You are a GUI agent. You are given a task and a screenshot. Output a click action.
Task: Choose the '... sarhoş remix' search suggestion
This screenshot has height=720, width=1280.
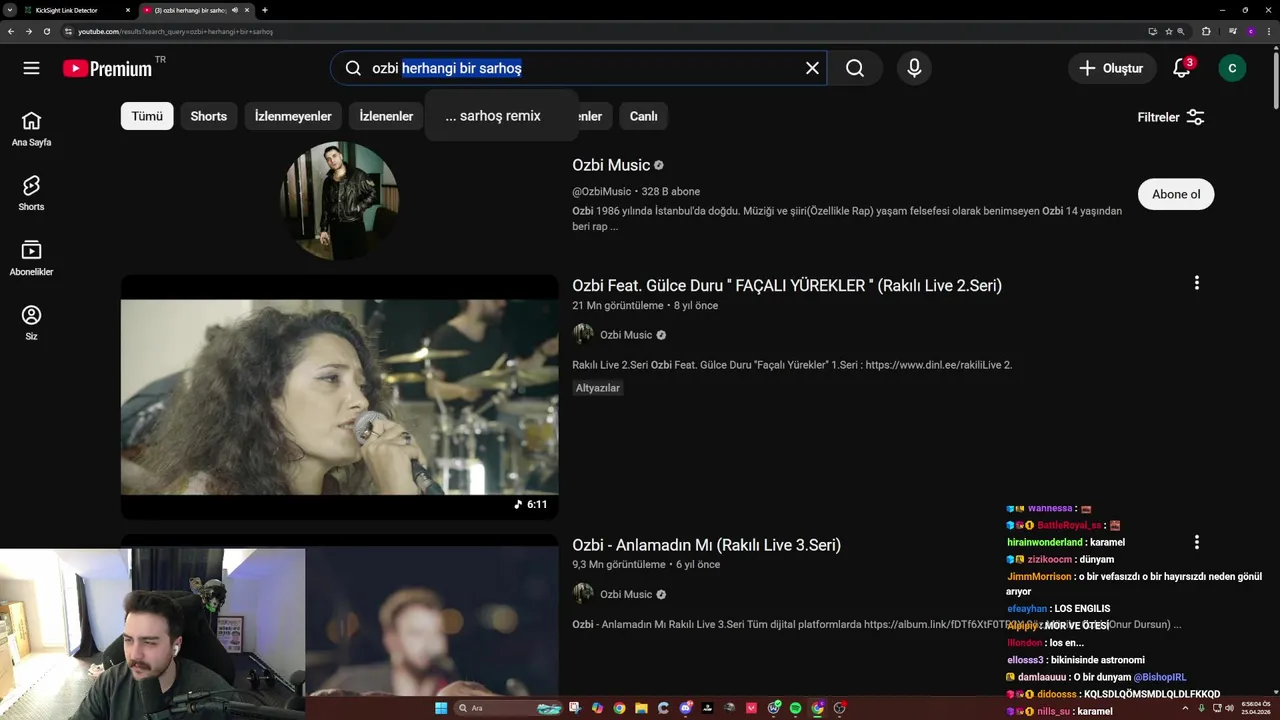click(502, 116)
